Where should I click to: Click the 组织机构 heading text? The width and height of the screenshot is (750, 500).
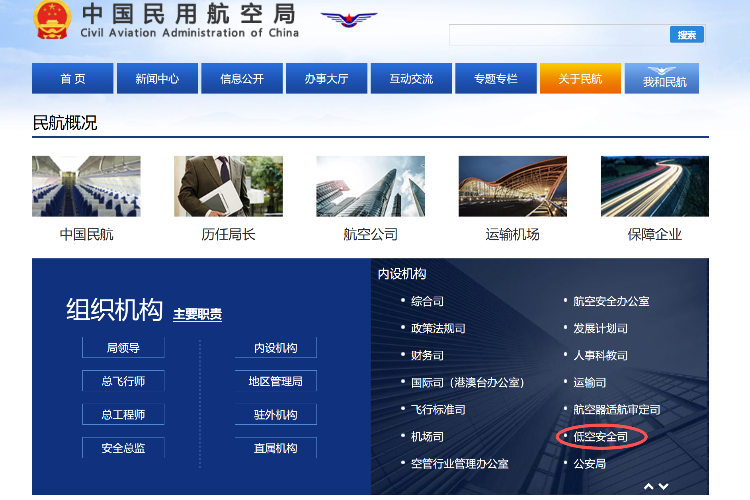(x=114, y=310)
